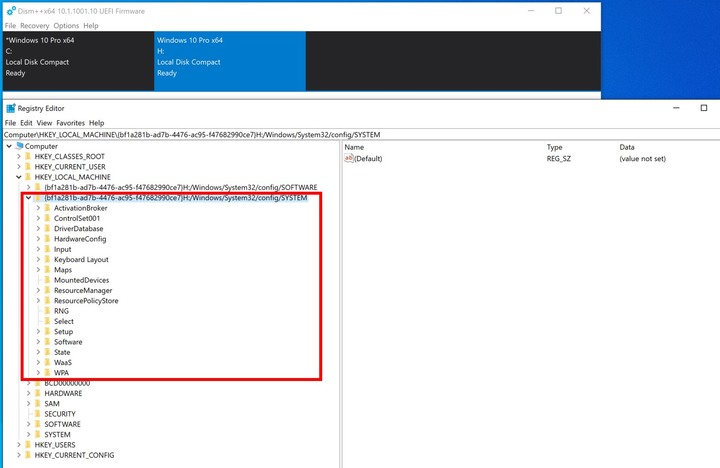Select the Input key
The width and height of the screenshot is (720, 468).
[62, 249]
